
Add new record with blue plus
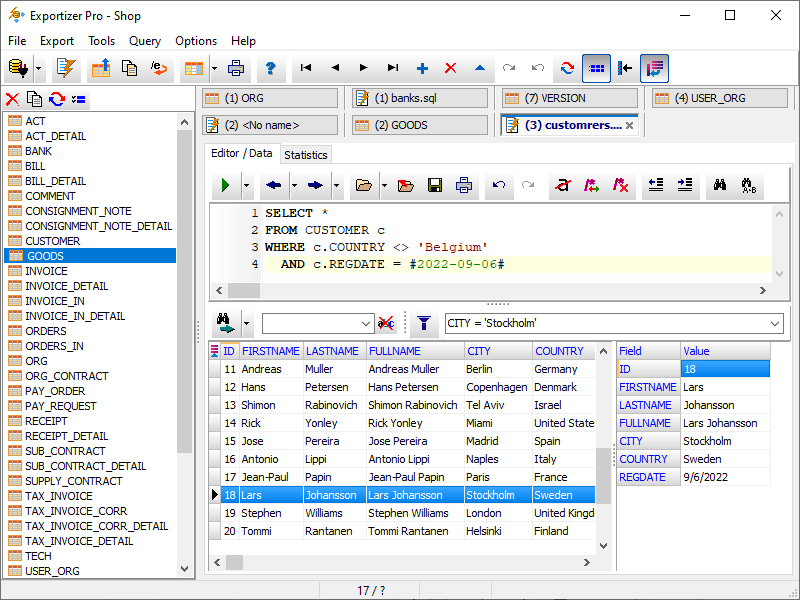tap(422, 68)
